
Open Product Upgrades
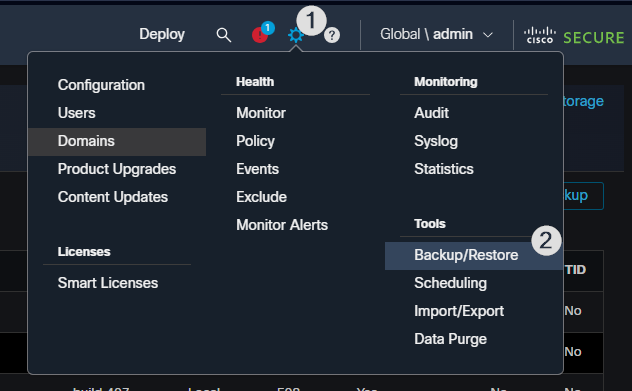pyautogui.click(x=117, y=169)
